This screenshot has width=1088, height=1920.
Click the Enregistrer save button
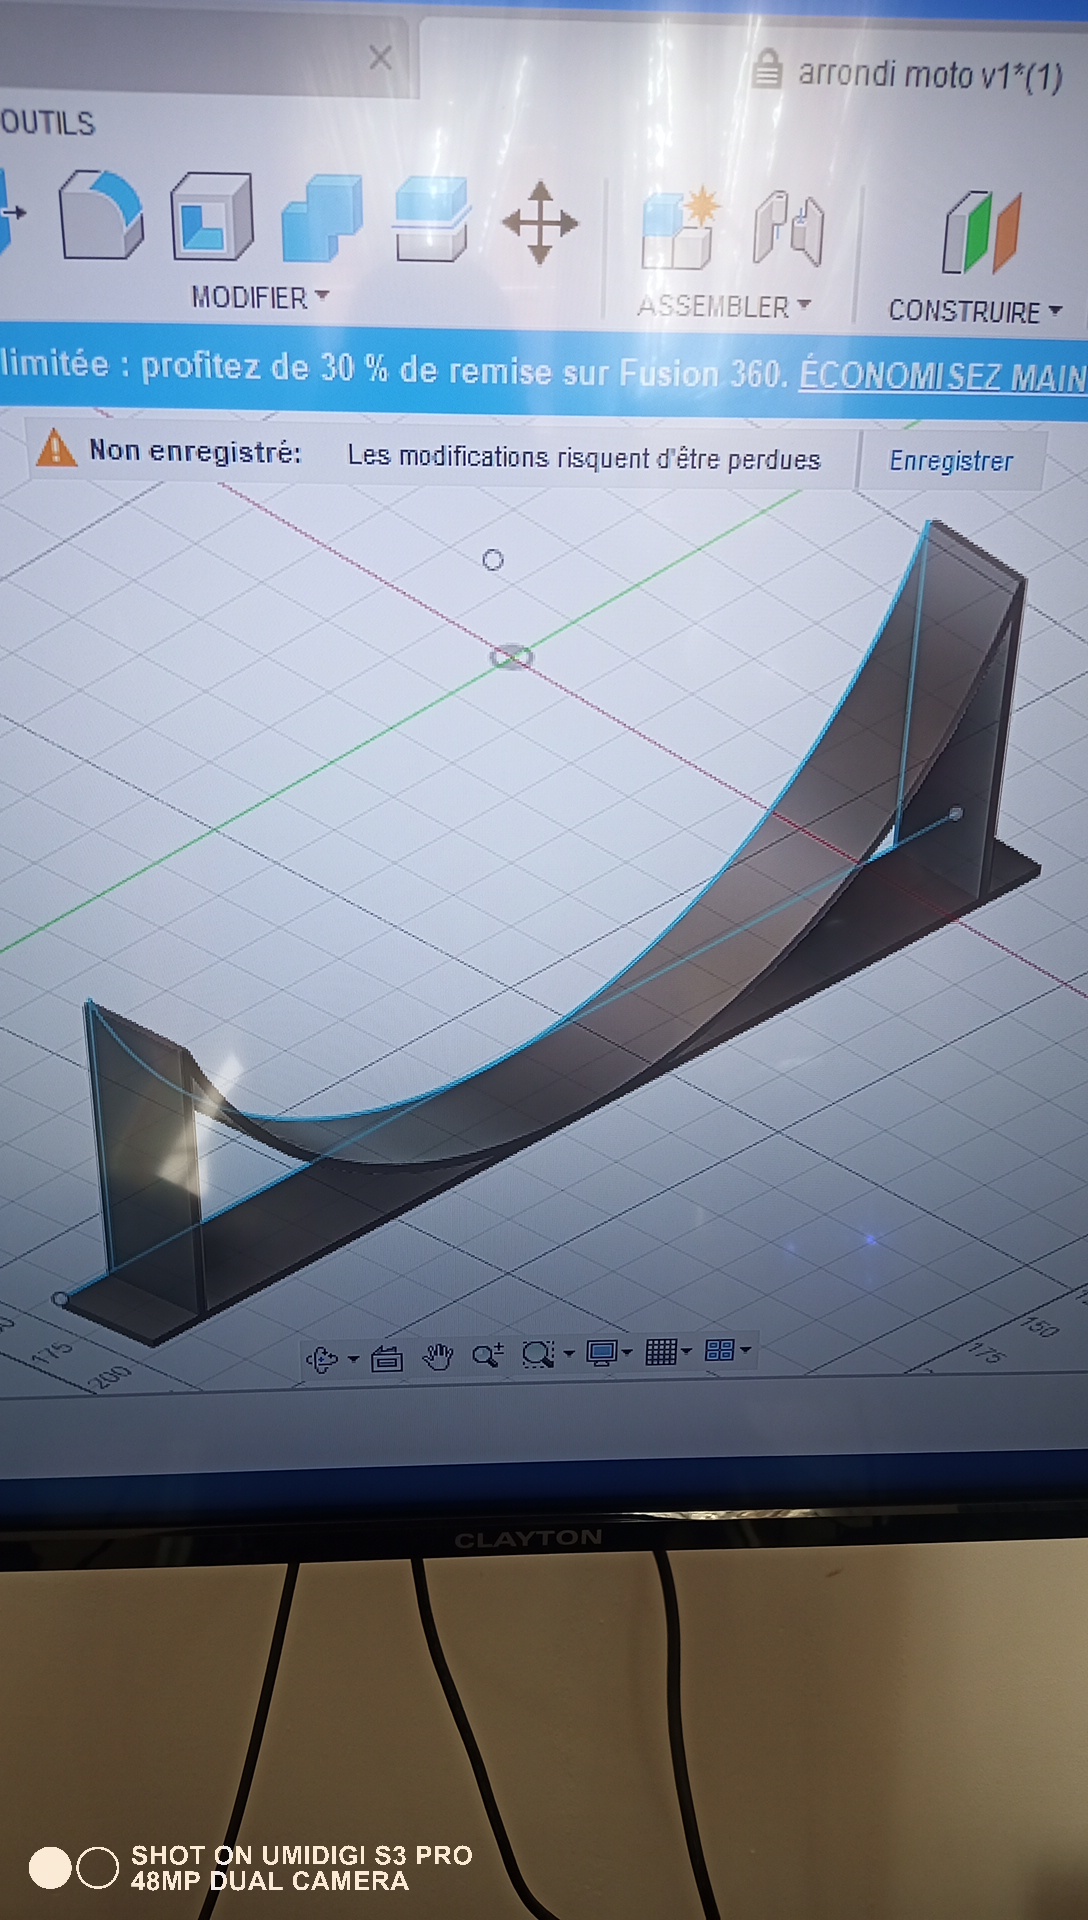click(x=951, y=461)
